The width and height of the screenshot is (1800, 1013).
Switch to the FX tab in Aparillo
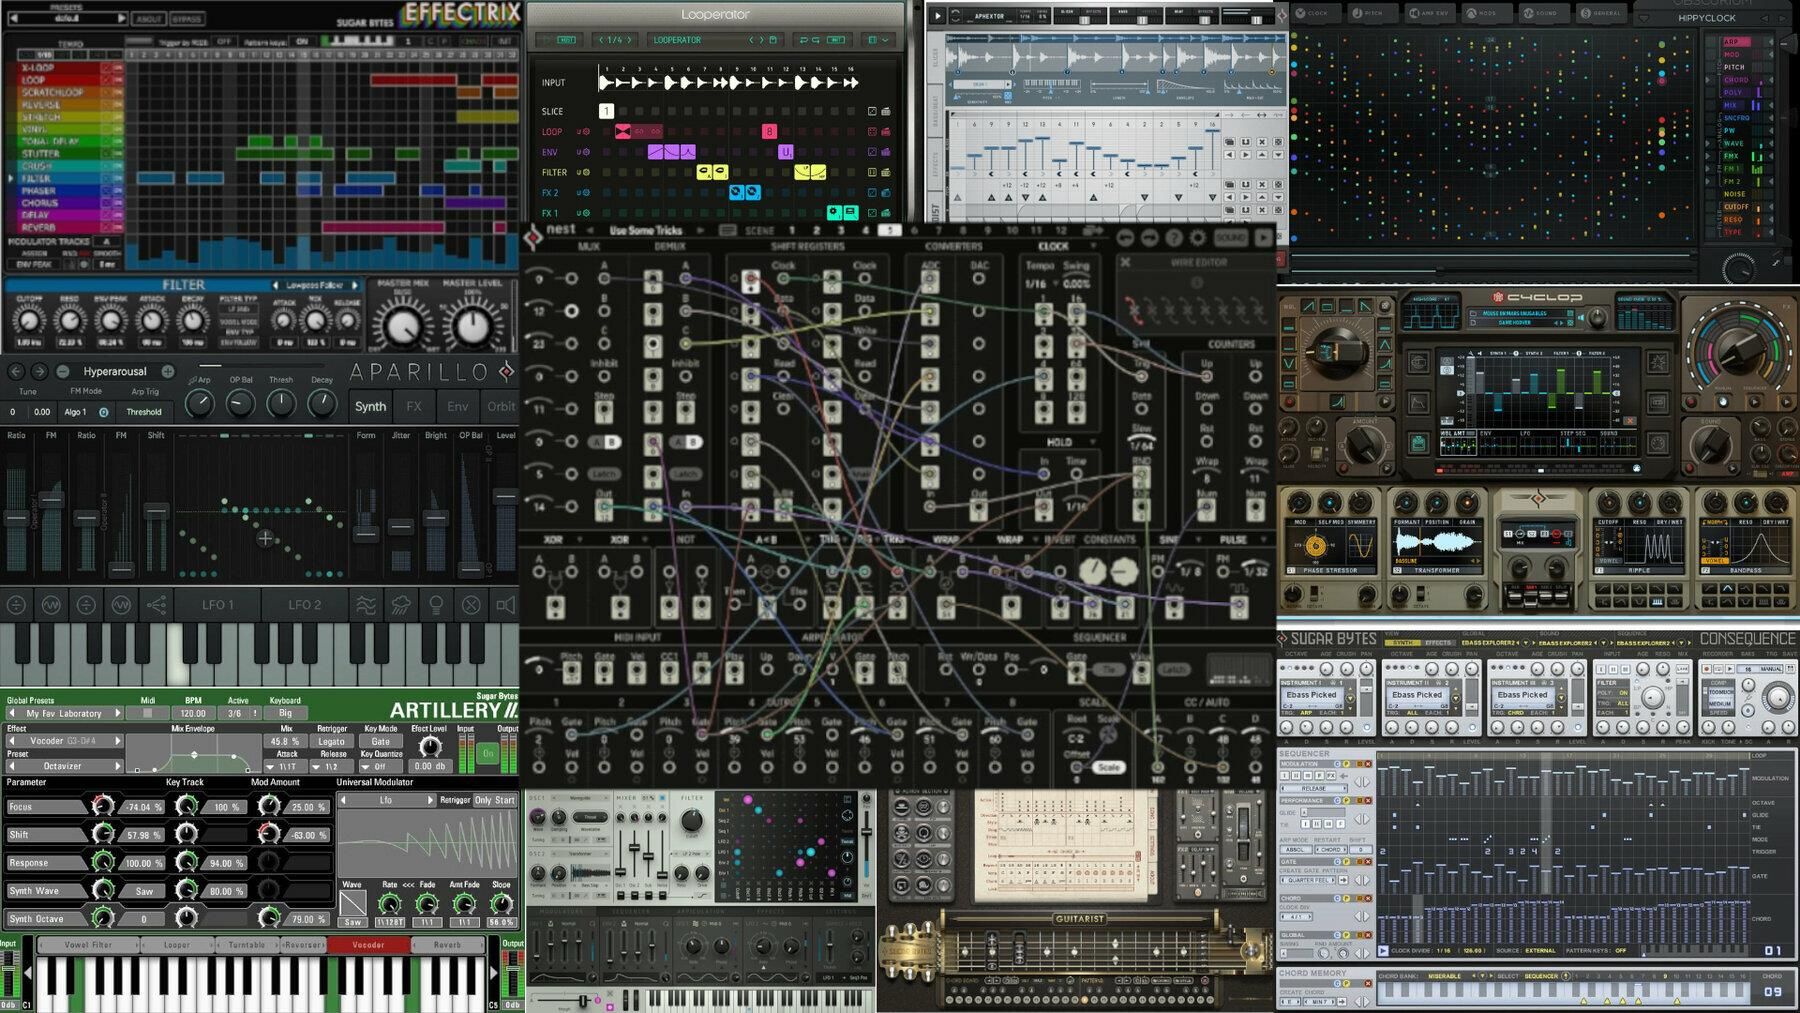414,407
